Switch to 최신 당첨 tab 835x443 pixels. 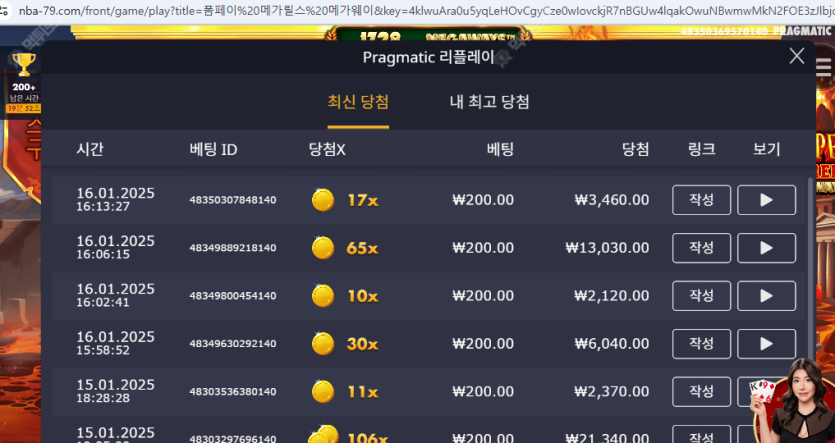click(x=358, y=102)
